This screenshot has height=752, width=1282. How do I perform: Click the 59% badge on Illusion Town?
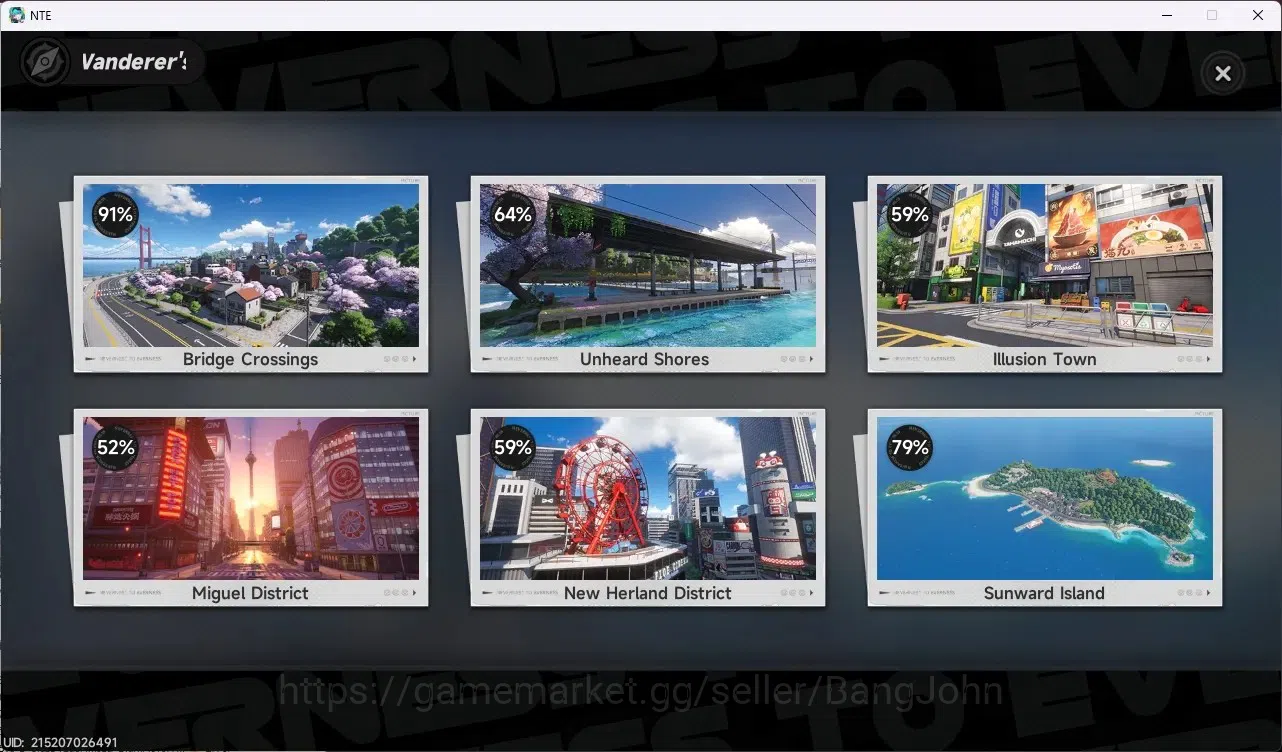tap(909, 214)
